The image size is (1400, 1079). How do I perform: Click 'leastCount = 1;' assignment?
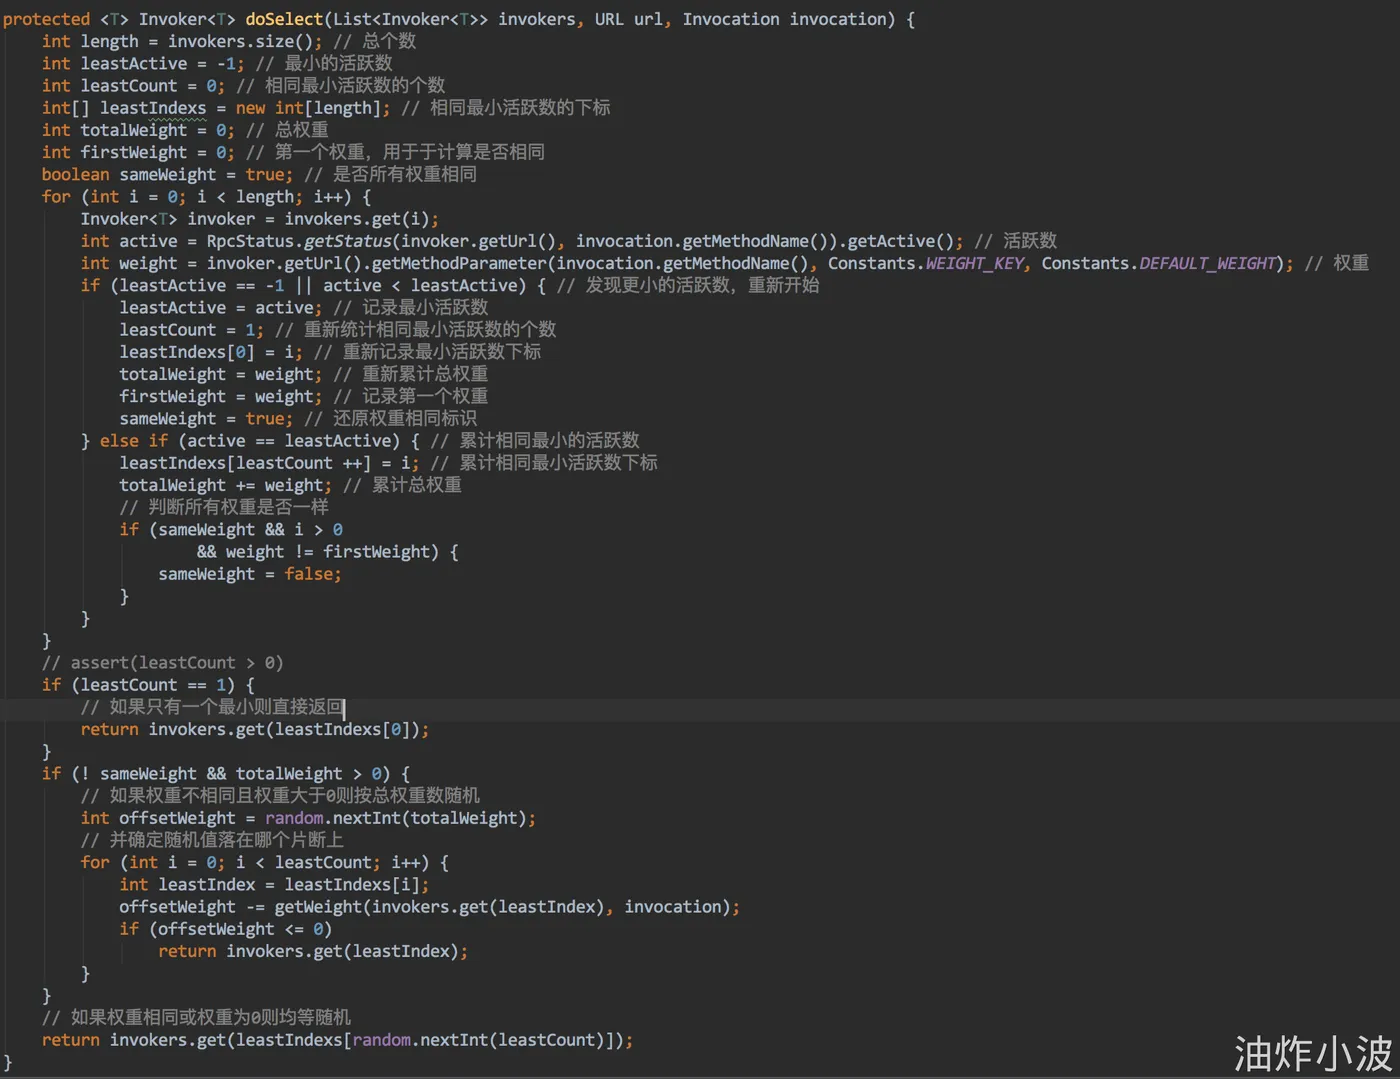coord(192,330)
